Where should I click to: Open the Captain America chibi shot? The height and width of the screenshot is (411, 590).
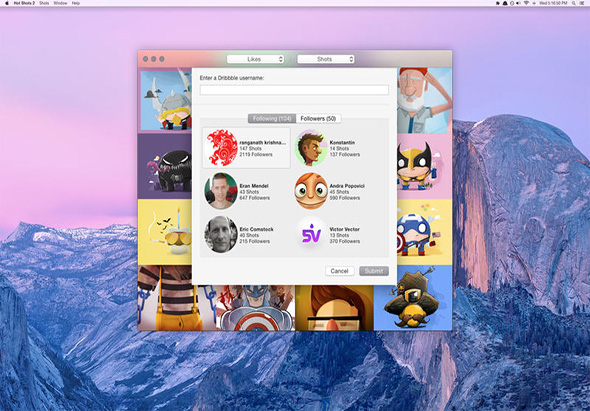(424, 232)
